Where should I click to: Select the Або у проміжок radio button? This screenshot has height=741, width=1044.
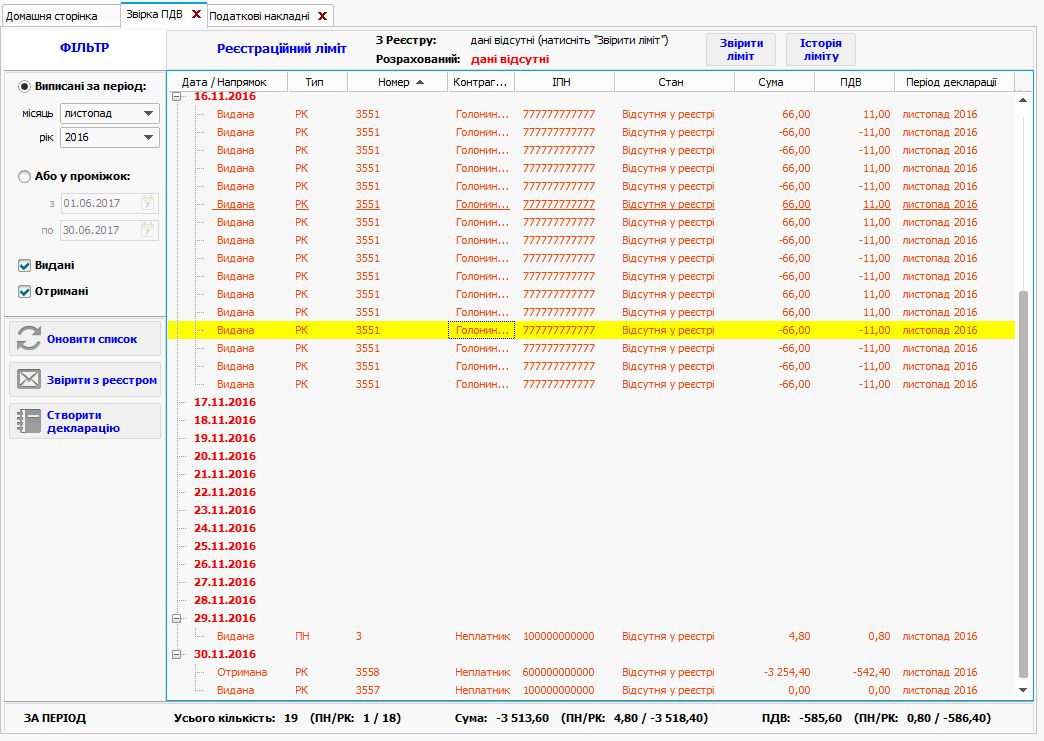pos(25,176)
